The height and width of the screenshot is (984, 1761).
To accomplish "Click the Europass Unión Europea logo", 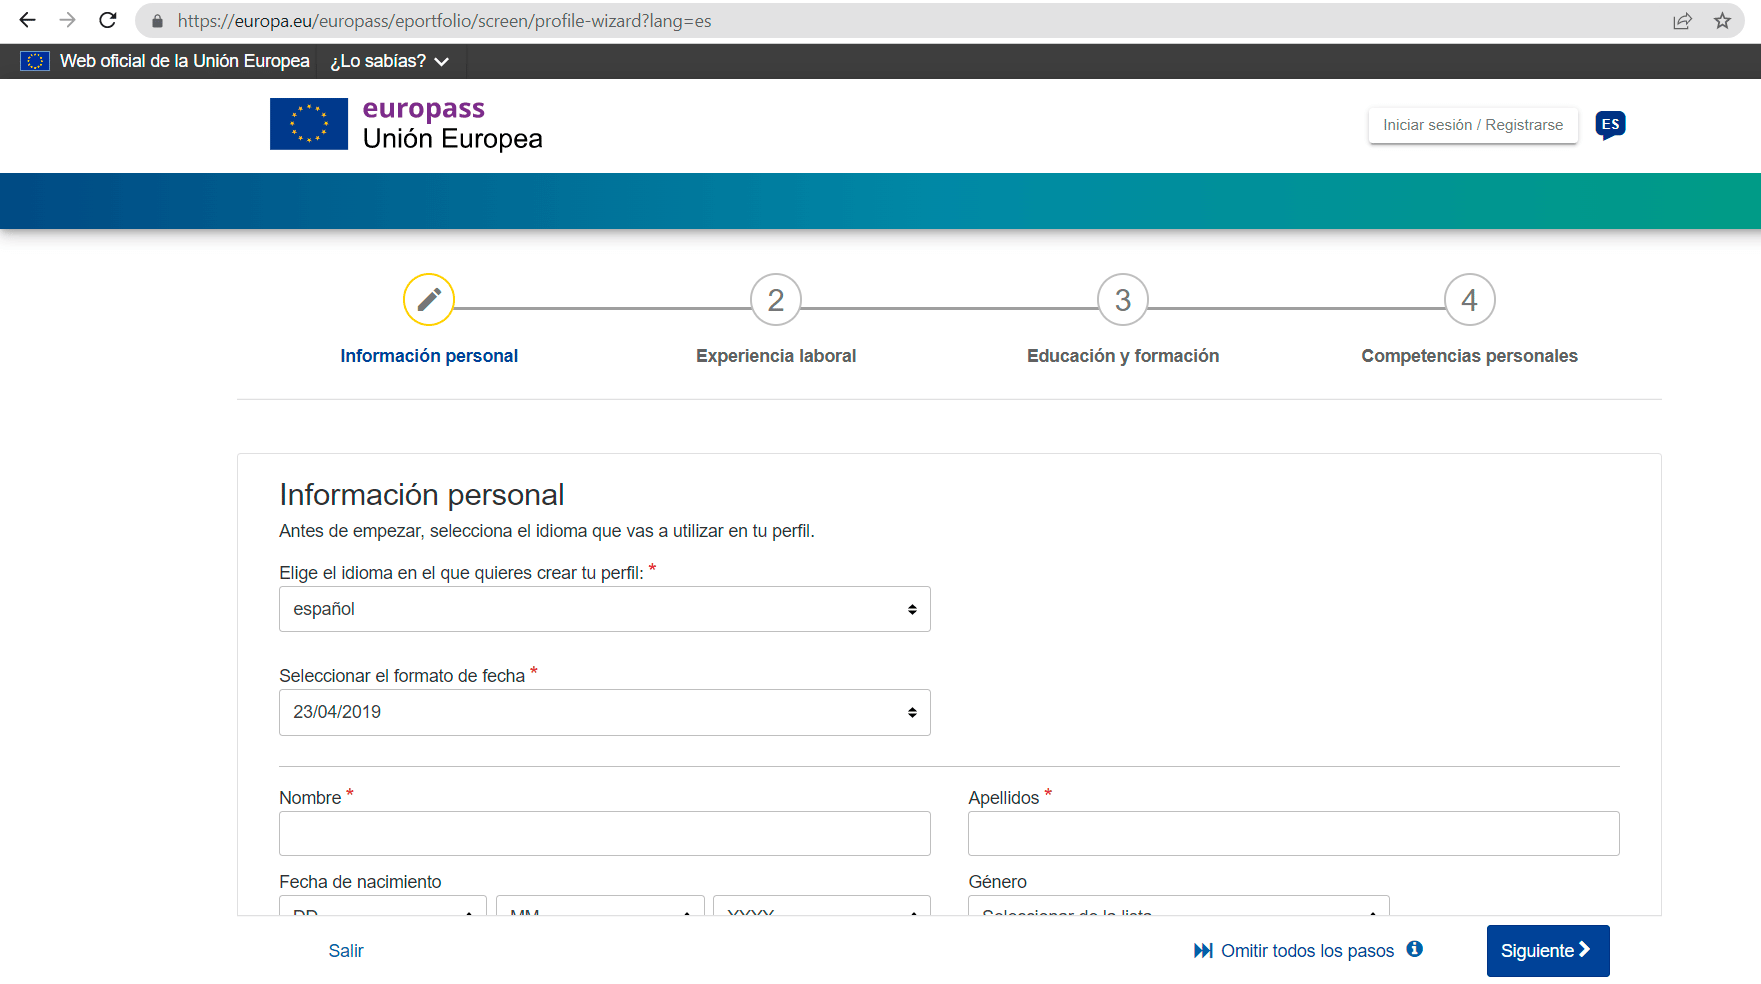I will [x=405, y=123].
